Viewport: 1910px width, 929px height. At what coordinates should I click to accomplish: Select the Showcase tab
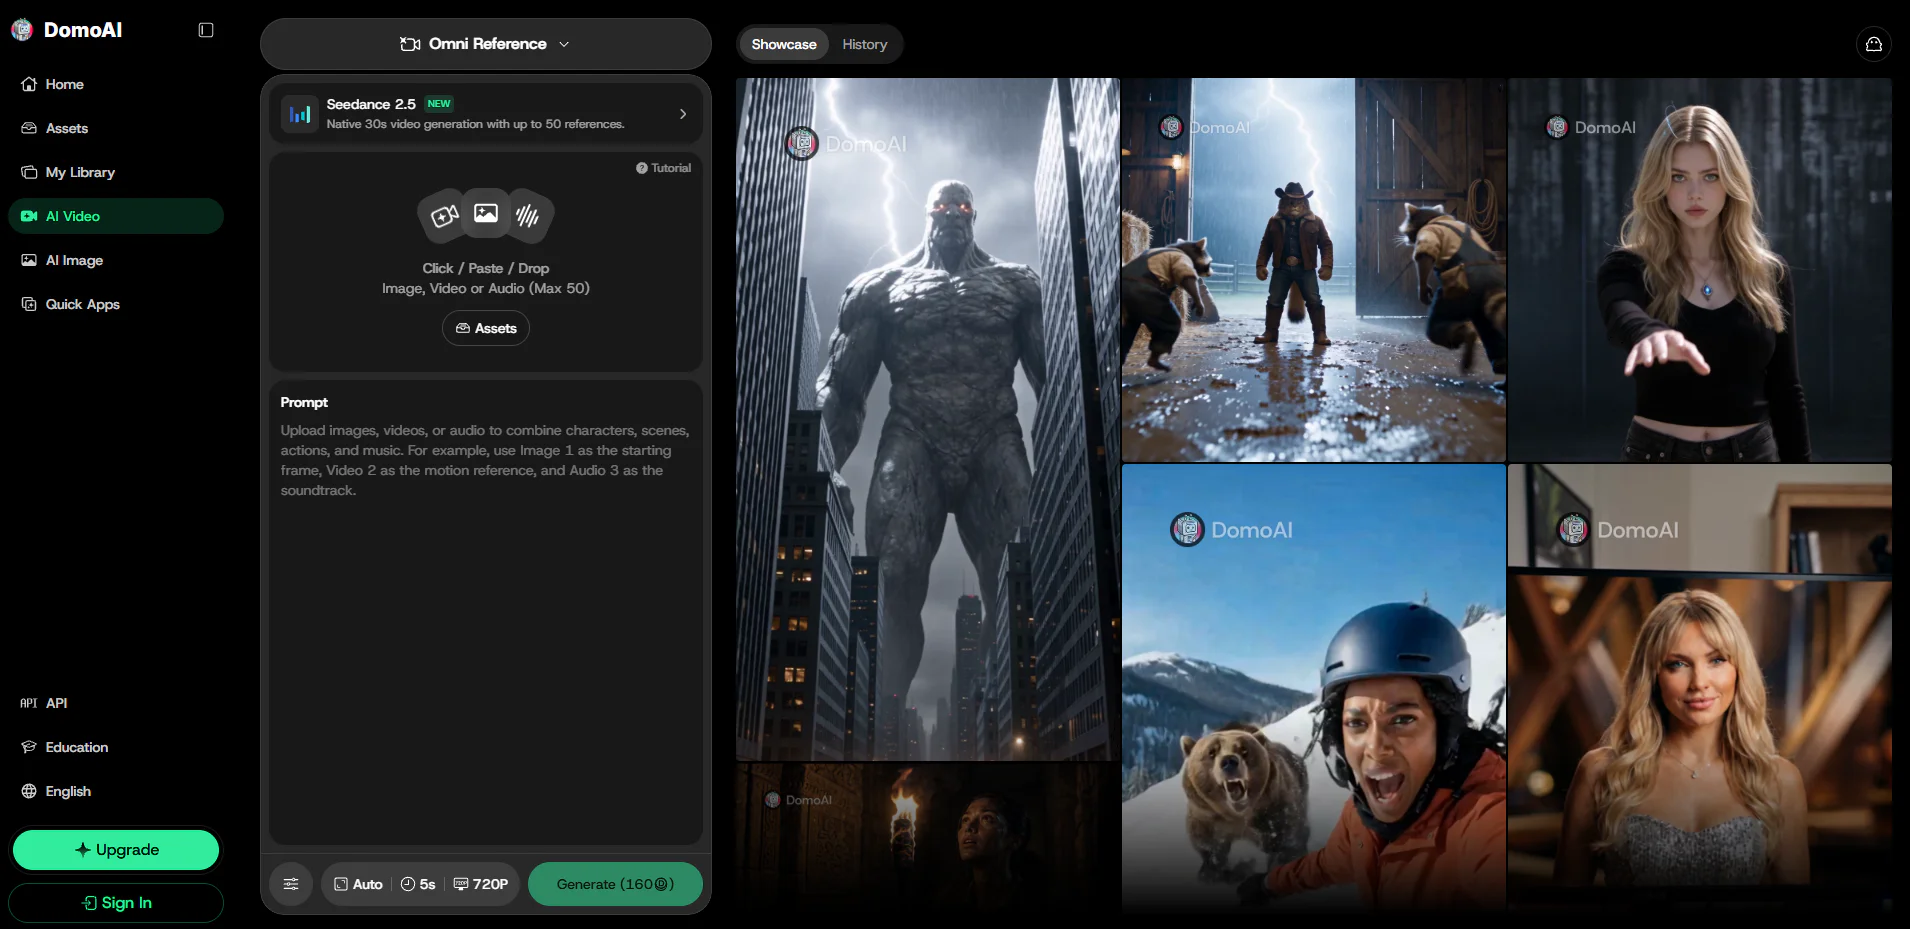pyautogui.click(x=784, y=44)
